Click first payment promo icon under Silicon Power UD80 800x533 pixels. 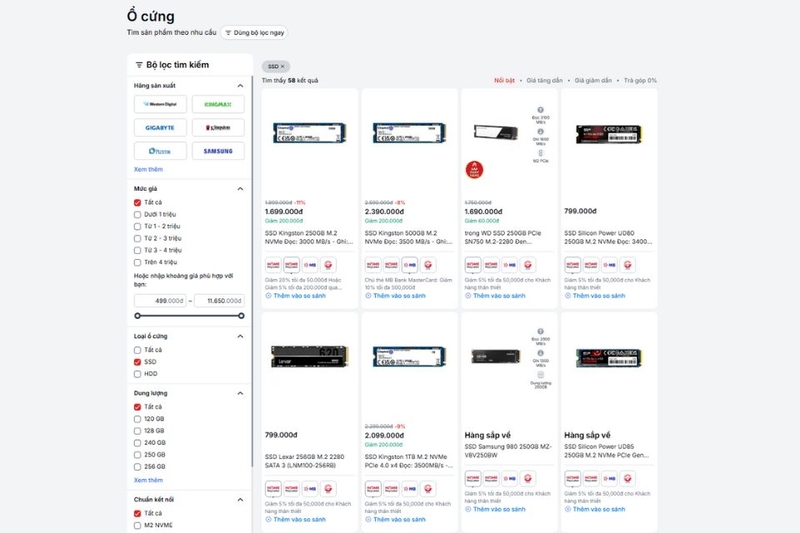572,265
